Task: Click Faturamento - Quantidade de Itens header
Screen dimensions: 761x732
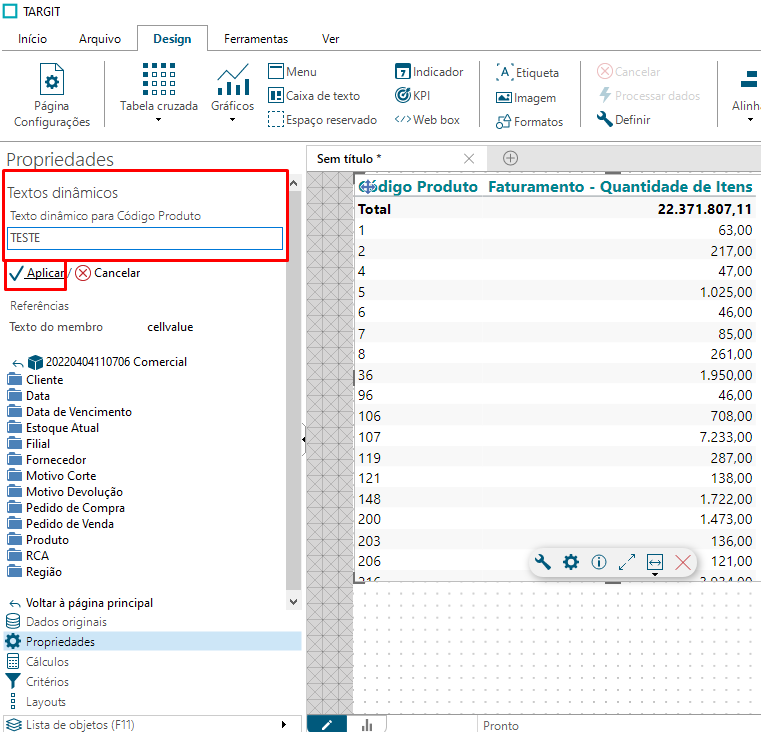Action: [x=620, y=186]
